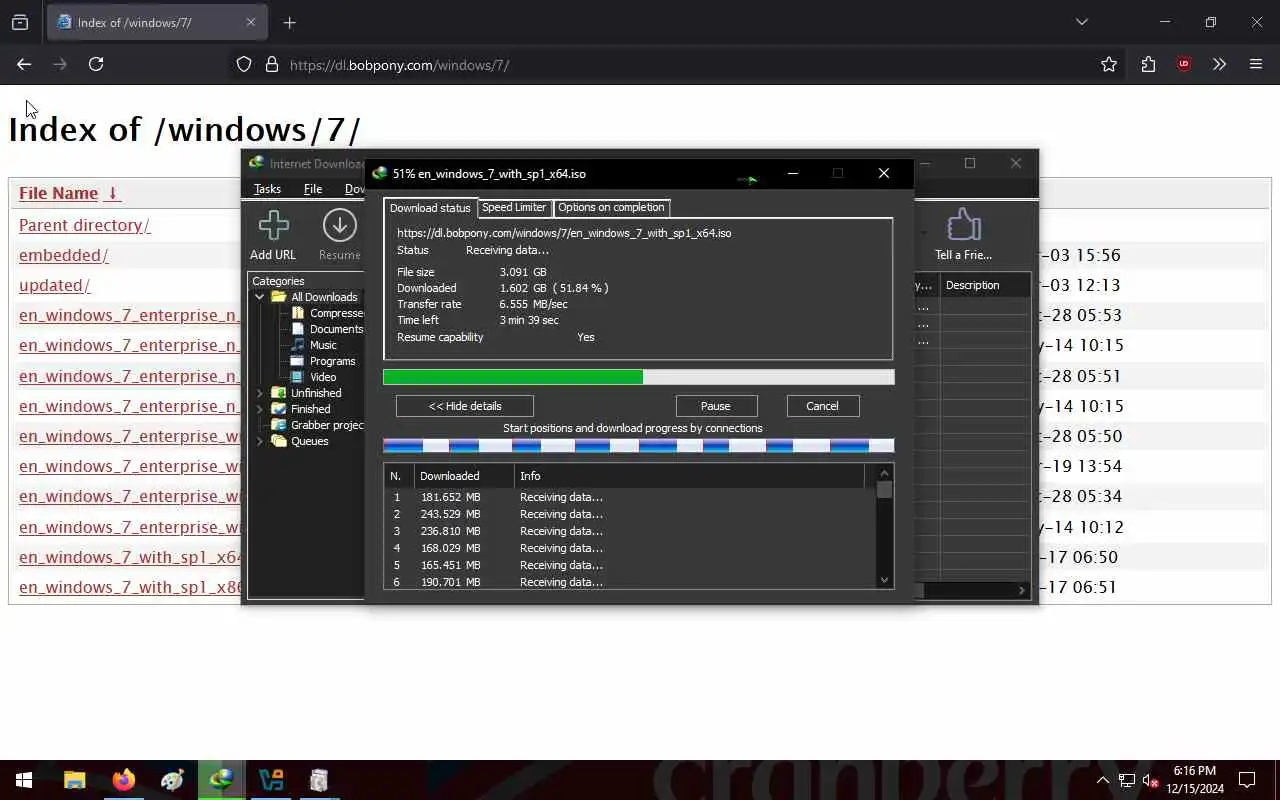Open the Windows Start menu
This screenshot has width=1280, height=800.
click(x=24, y=780)
